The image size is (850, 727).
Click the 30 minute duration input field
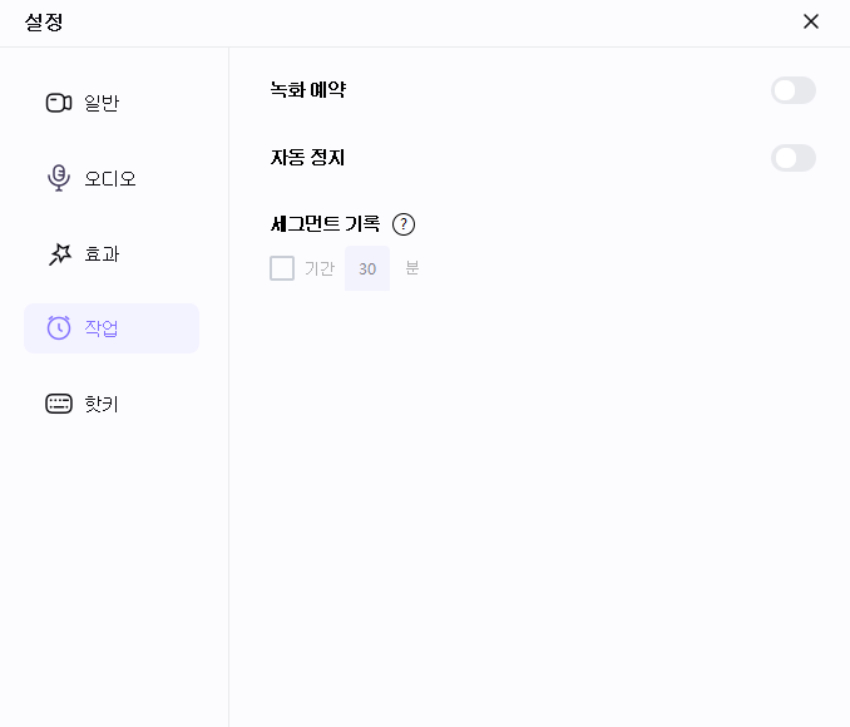coord(367,269)
